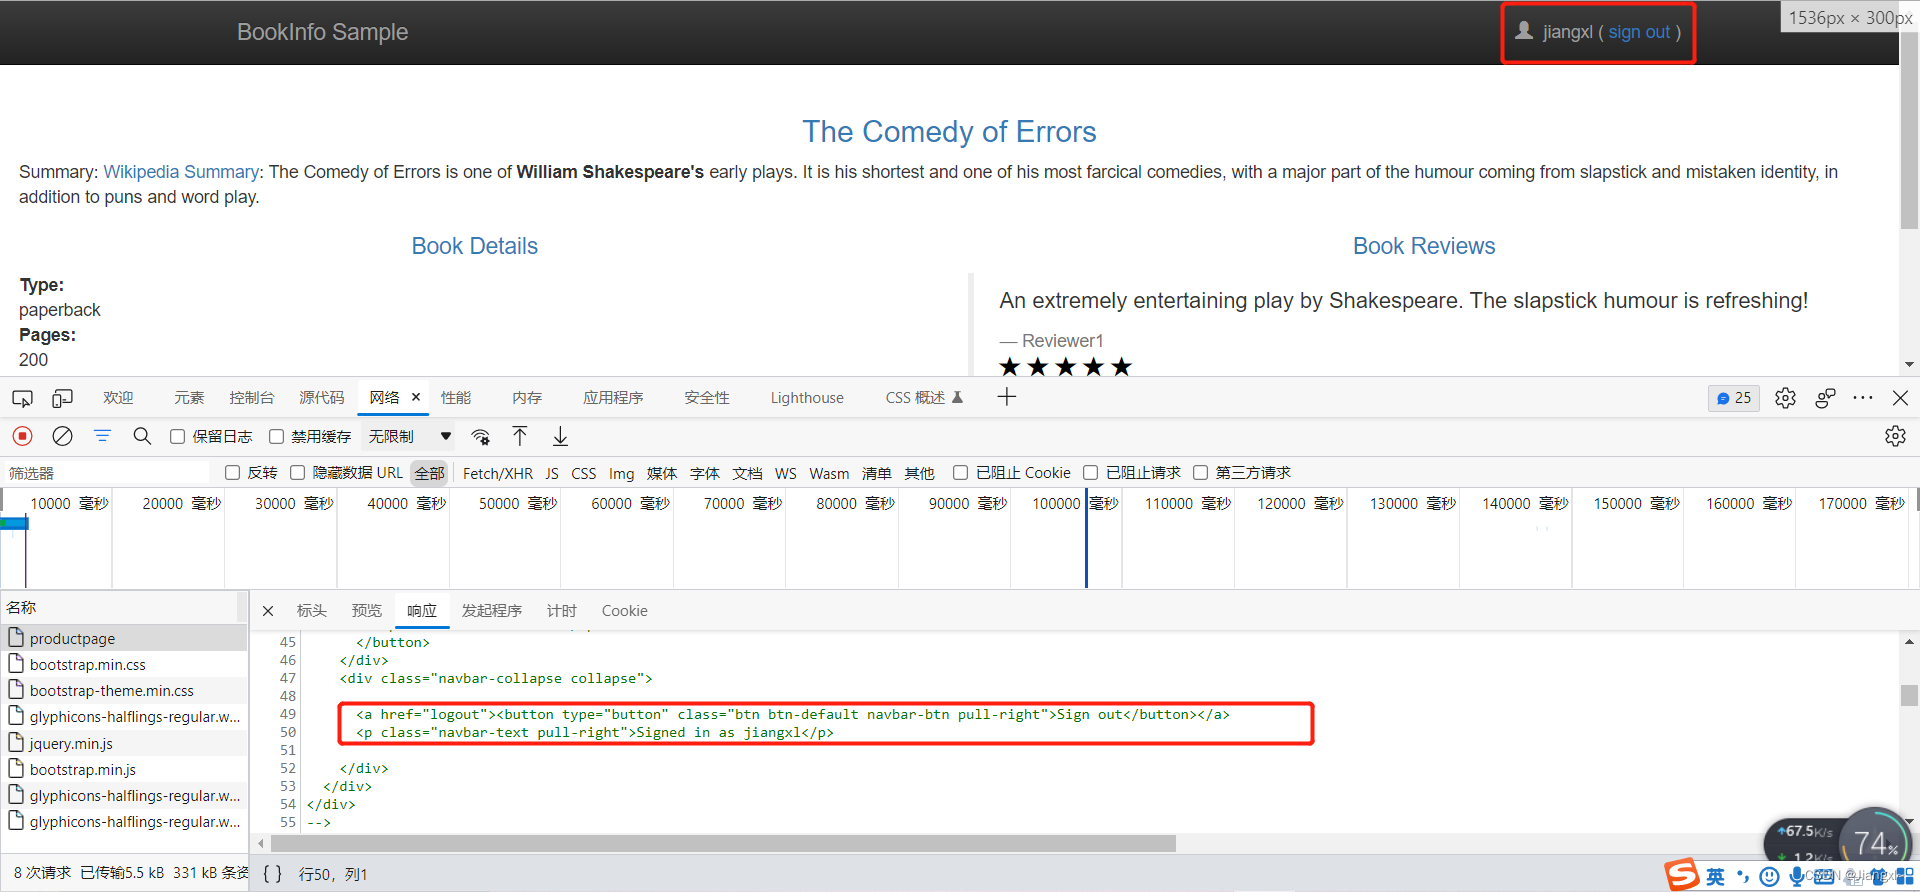The width and height of the screenshot is (1920, 892).
Task: Click The Comedy of Errors title link
Action: (949, 131)
